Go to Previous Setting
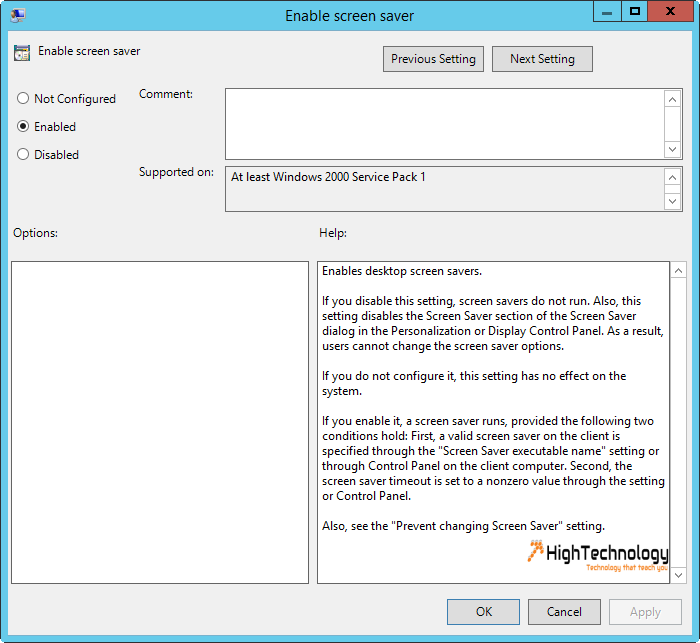Screen dimensions: 700x643 point(433,59)
